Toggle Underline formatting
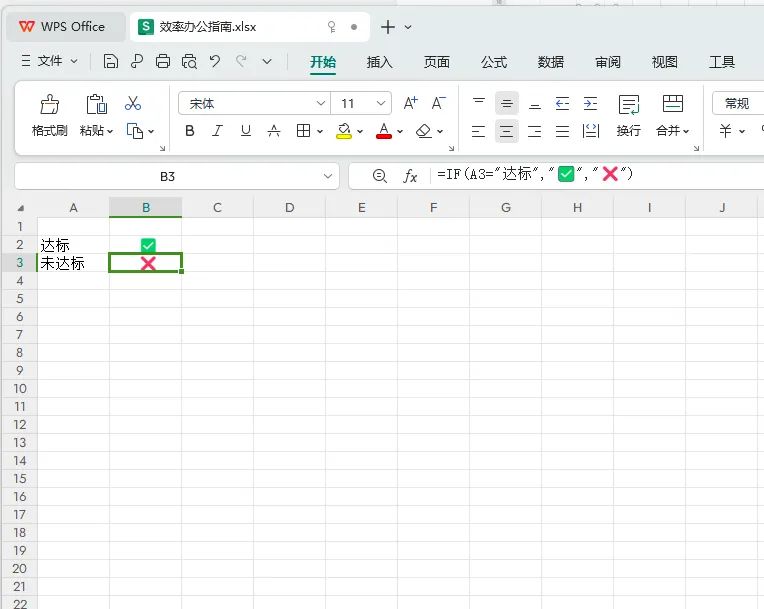Image resolution: width=764 pixels, height=609 pixels. pyautogui.click(x=246, y=131)
